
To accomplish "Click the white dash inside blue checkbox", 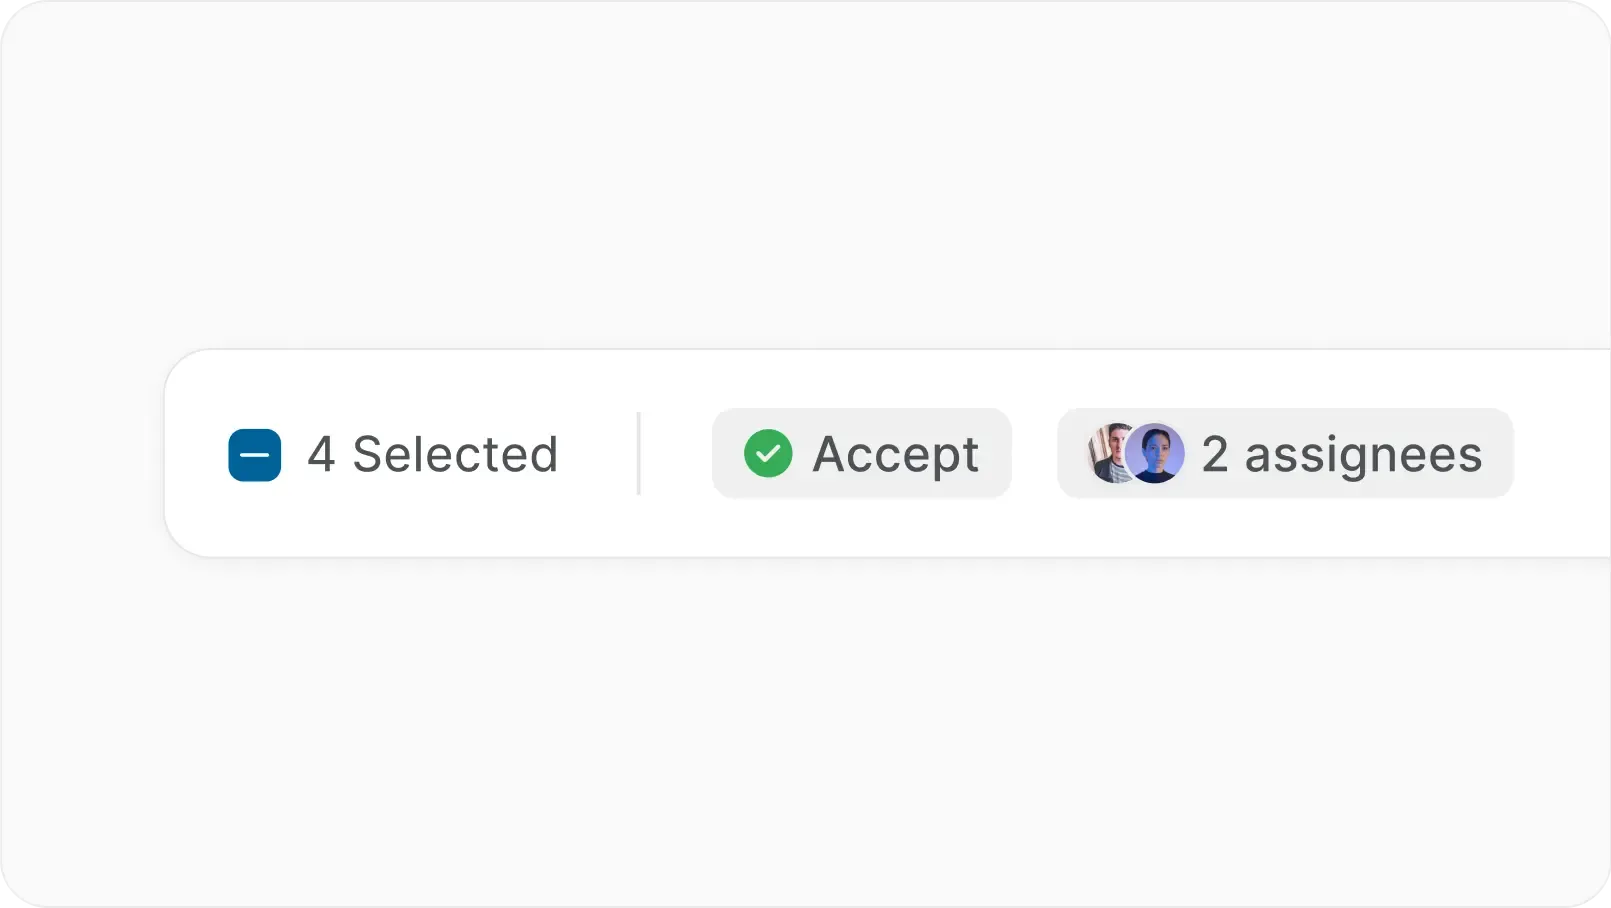I will point(254,455).
